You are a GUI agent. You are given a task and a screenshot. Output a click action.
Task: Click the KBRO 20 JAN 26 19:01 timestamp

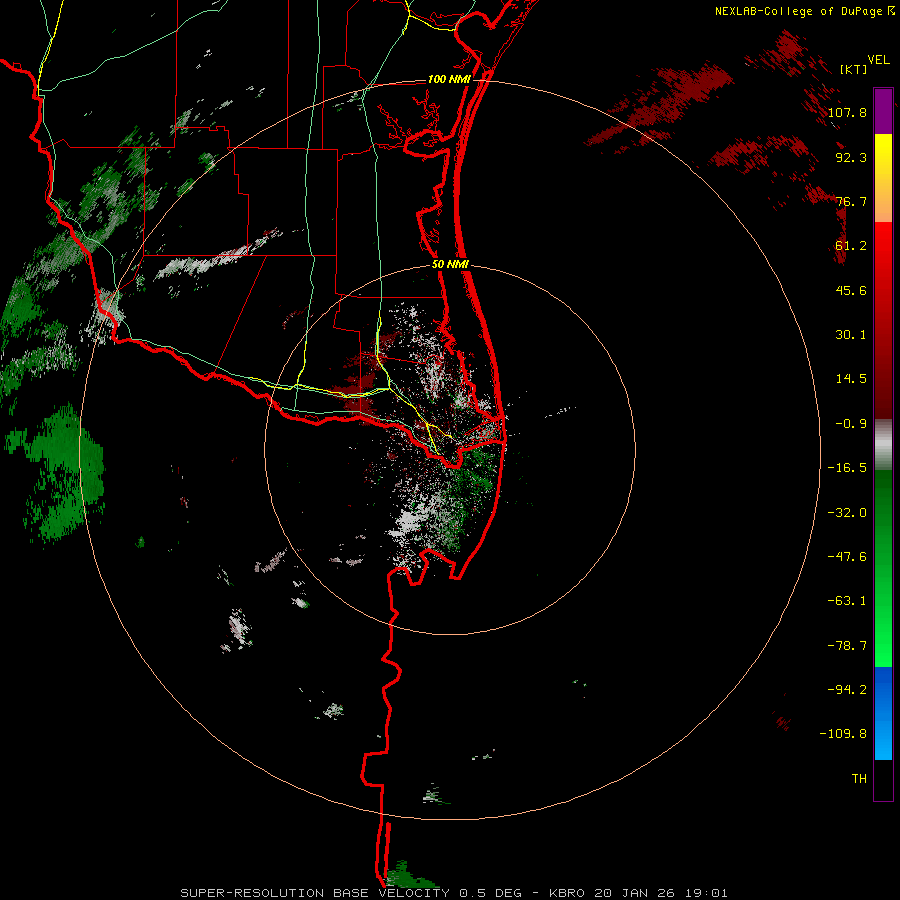pos(638,893)
